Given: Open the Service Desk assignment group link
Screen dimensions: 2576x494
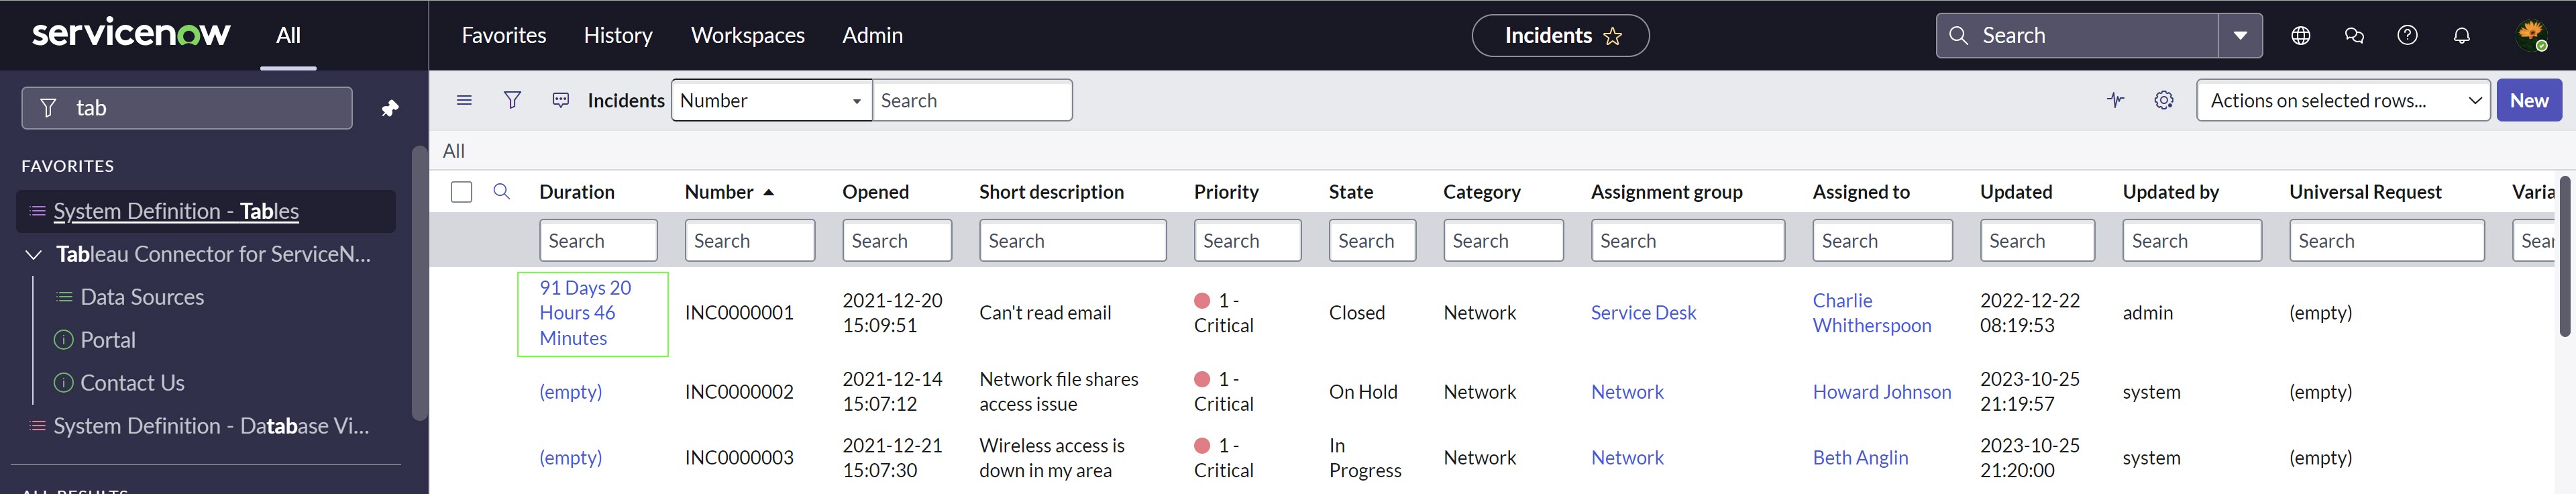Looking at the screenshot, I should [1643, 313].
